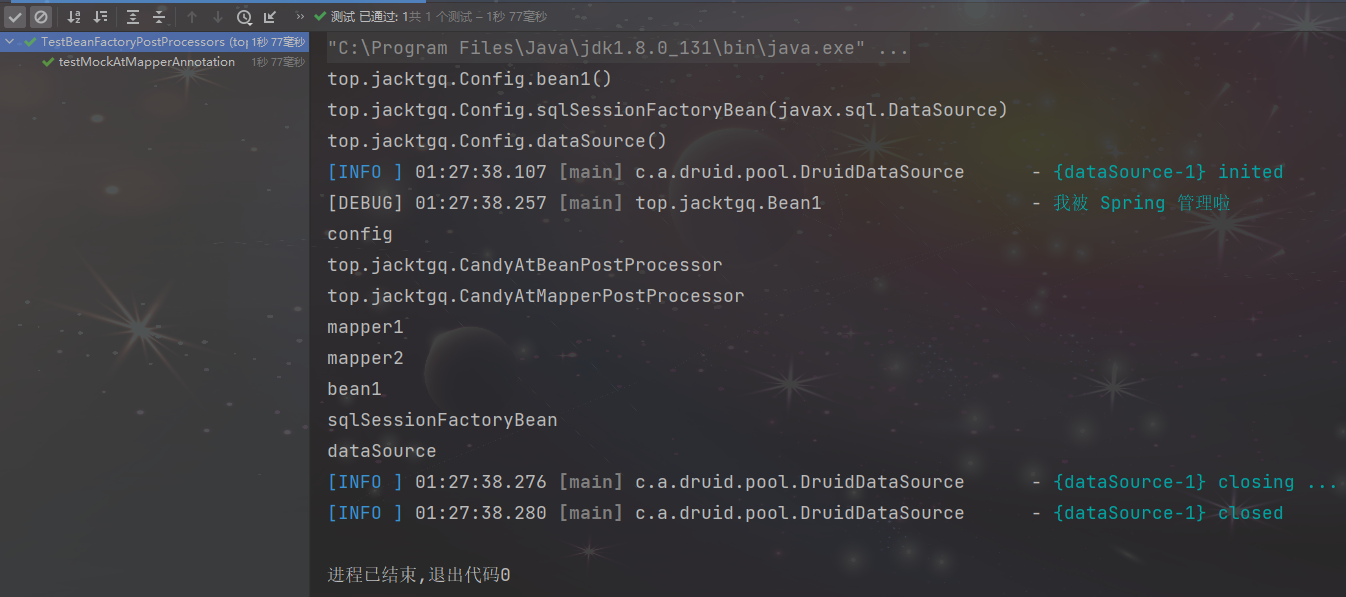The width and height of the screenshot is (1346, 597).
Task: Go to previous failed test arrow
Action: [x=192, y=17]
